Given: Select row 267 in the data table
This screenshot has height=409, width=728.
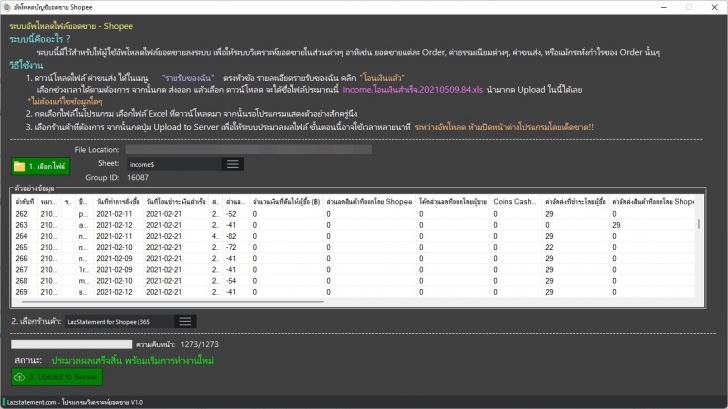Looking at the screenshot, I should click(354, 270).
